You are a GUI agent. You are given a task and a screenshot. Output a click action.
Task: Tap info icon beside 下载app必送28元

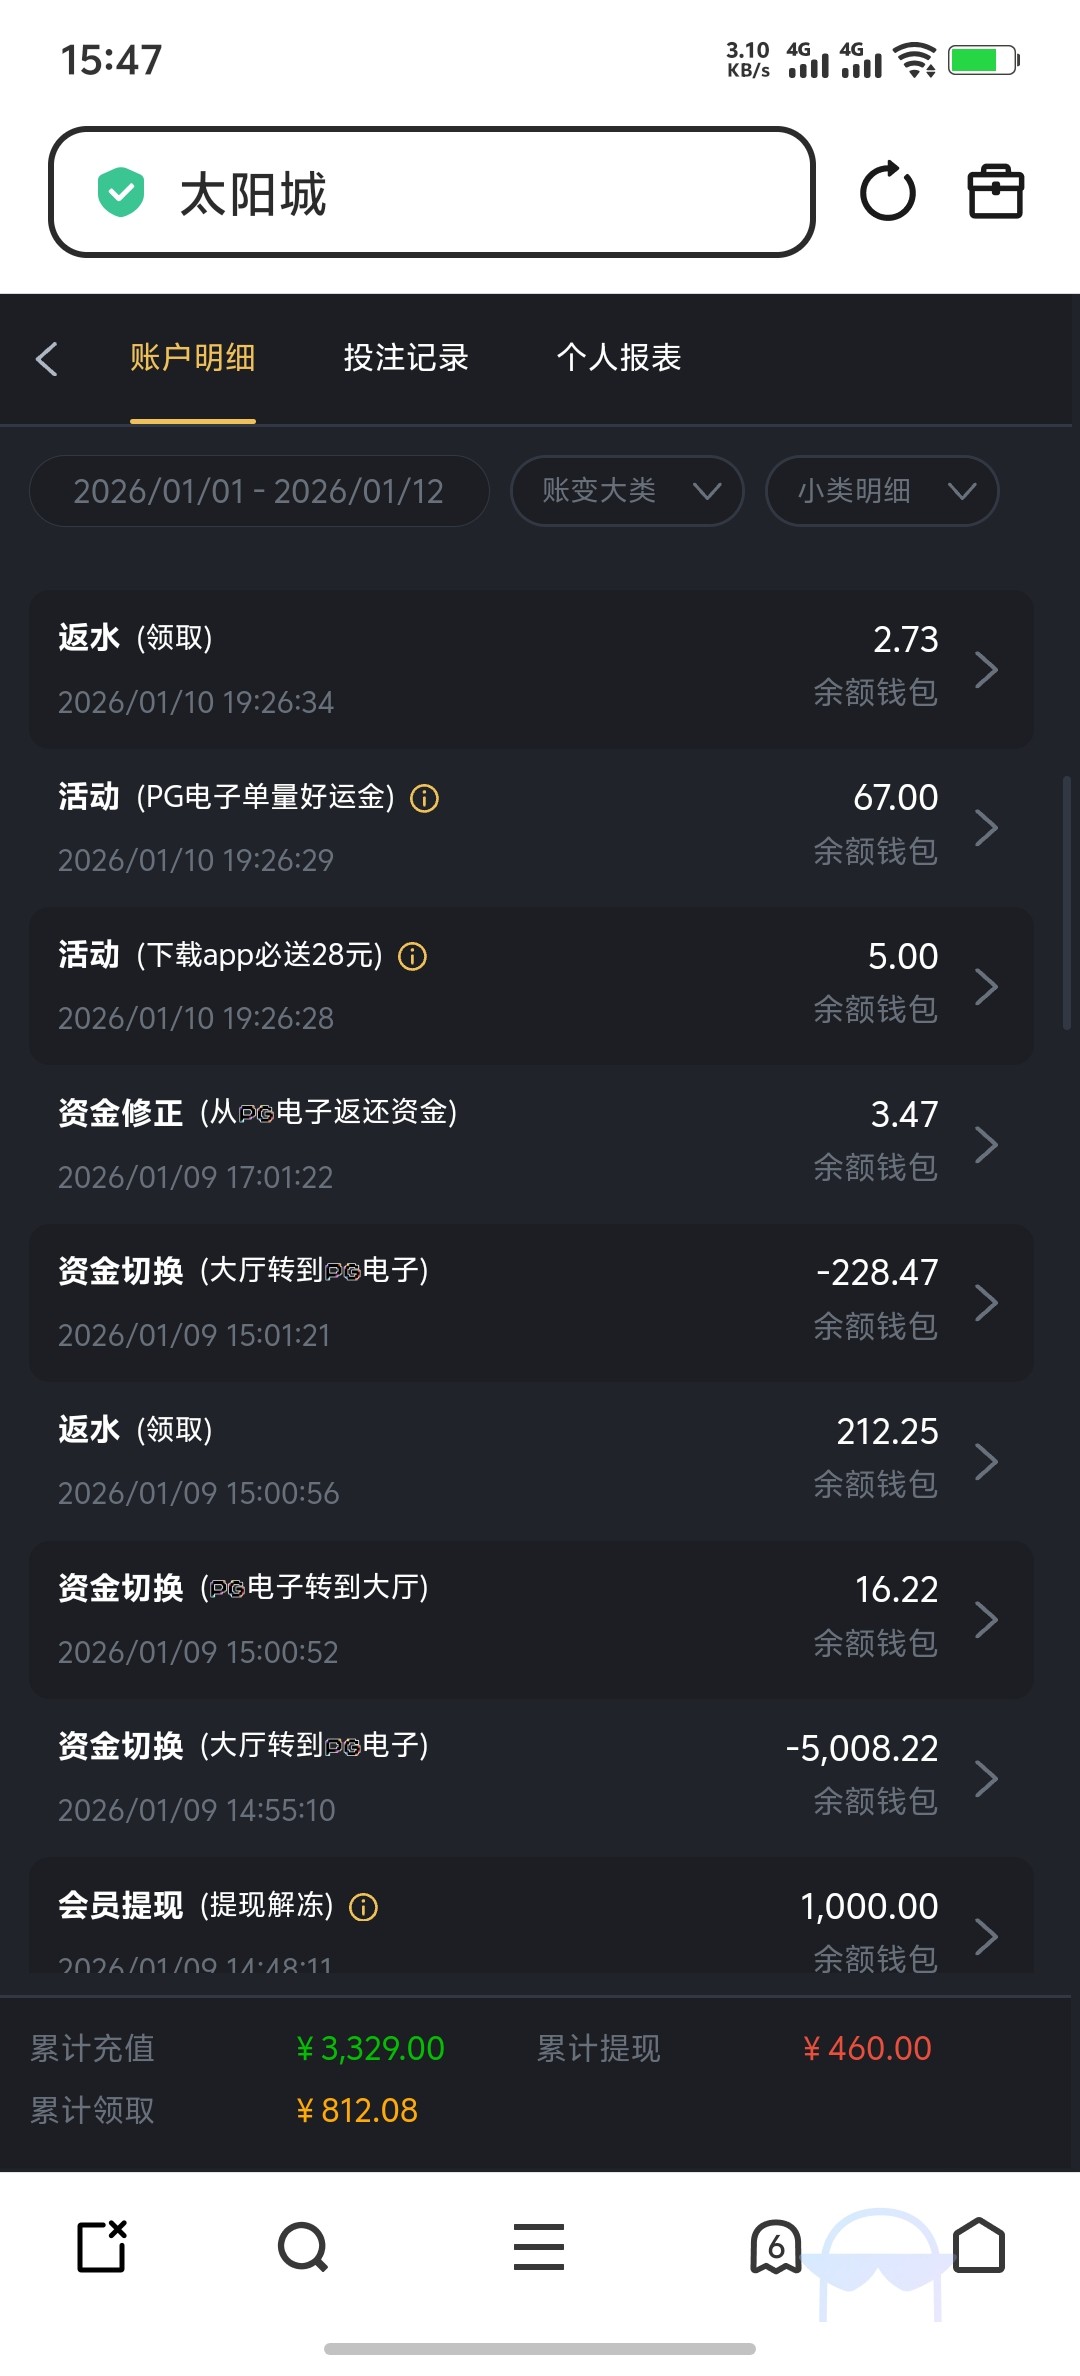[x=413, y=957]
